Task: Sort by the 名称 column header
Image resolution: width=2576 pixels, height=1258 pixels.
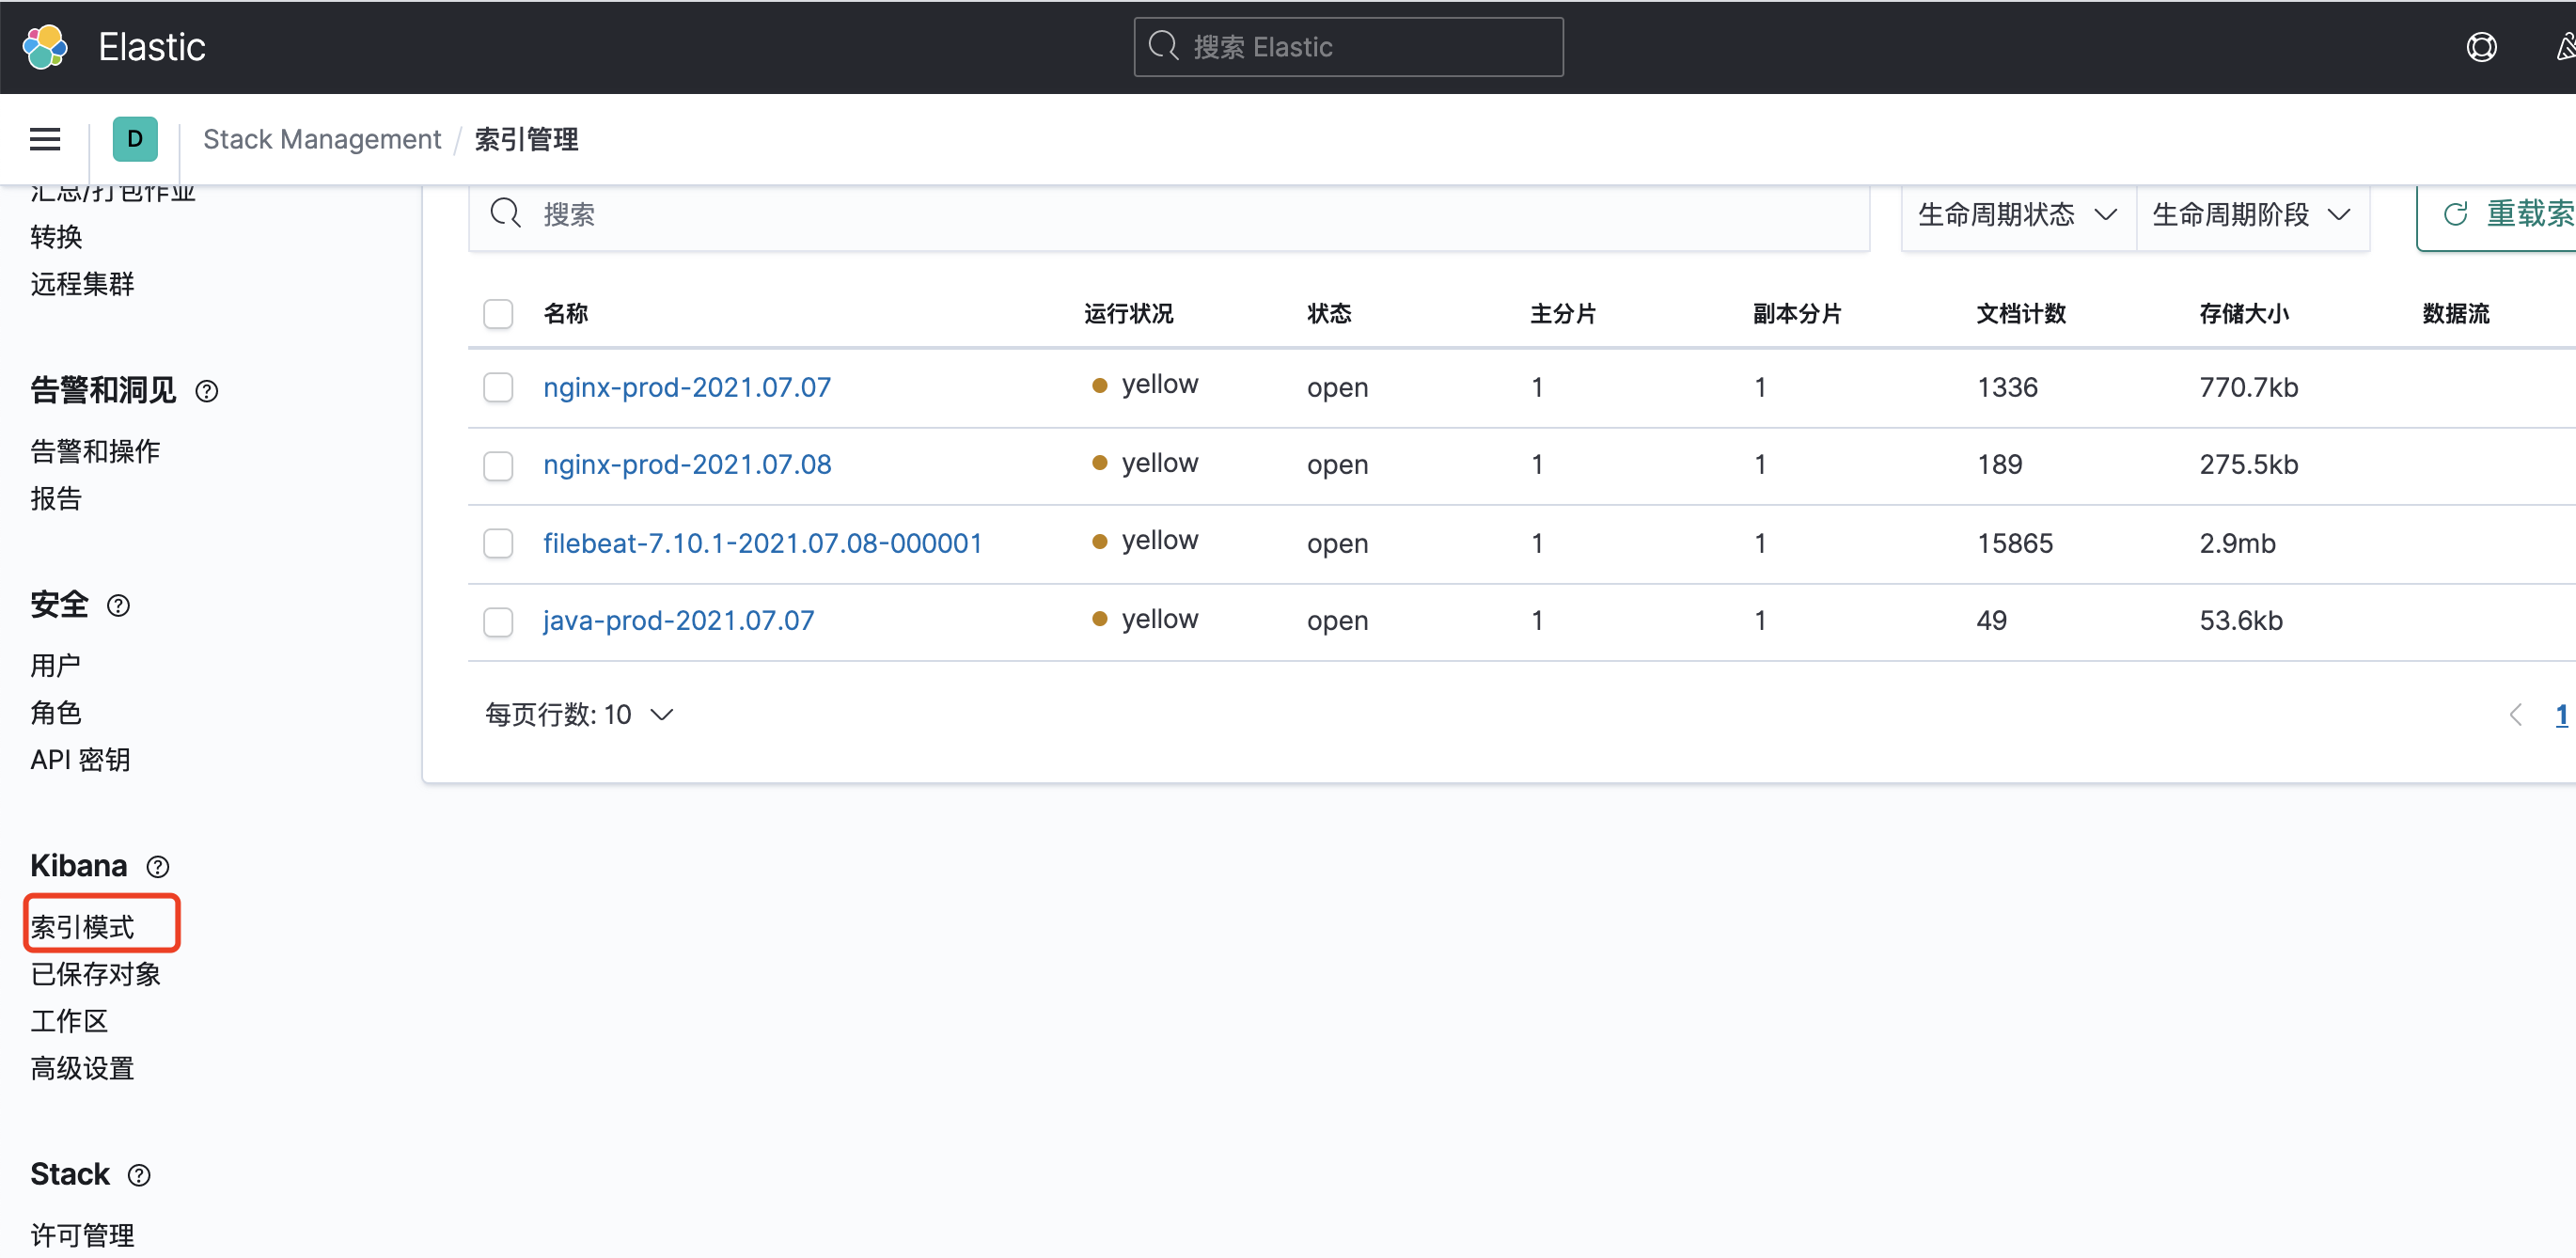Action: click(565, 313)
